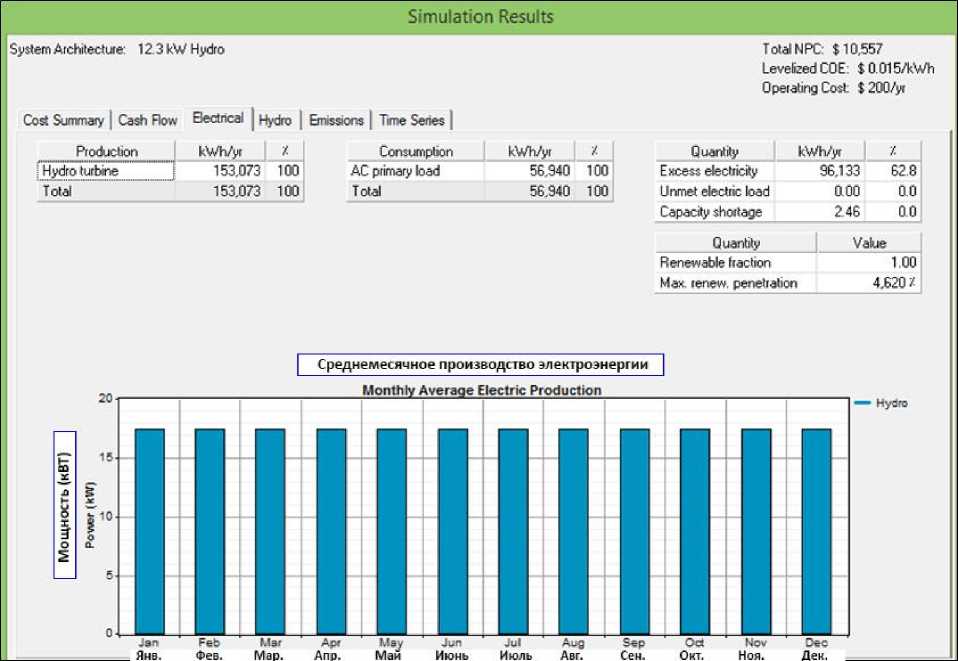Image resolution: width=958 pixels, height=661 pixels.
Task: Select the Capacity shortage row
Action: (x=710, y=212)
